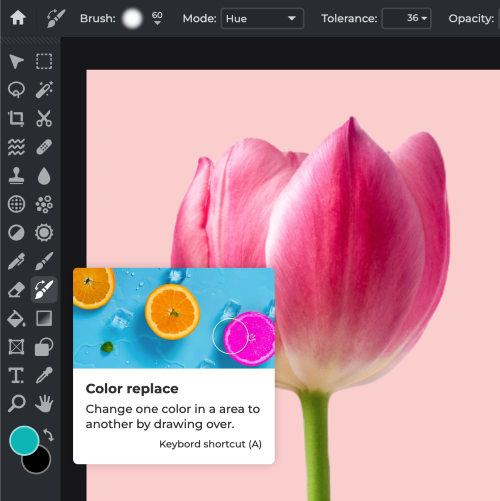This screenshot has height=501, width=500.
Task: Select the Liquify waves tool
Action: point(16,147)
